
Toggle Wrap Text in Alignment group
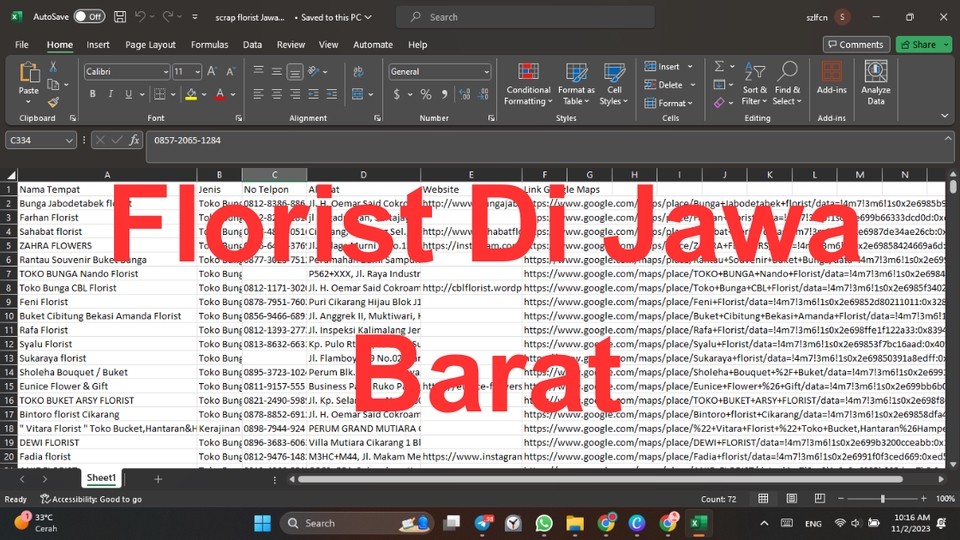[x=358, y=72]
